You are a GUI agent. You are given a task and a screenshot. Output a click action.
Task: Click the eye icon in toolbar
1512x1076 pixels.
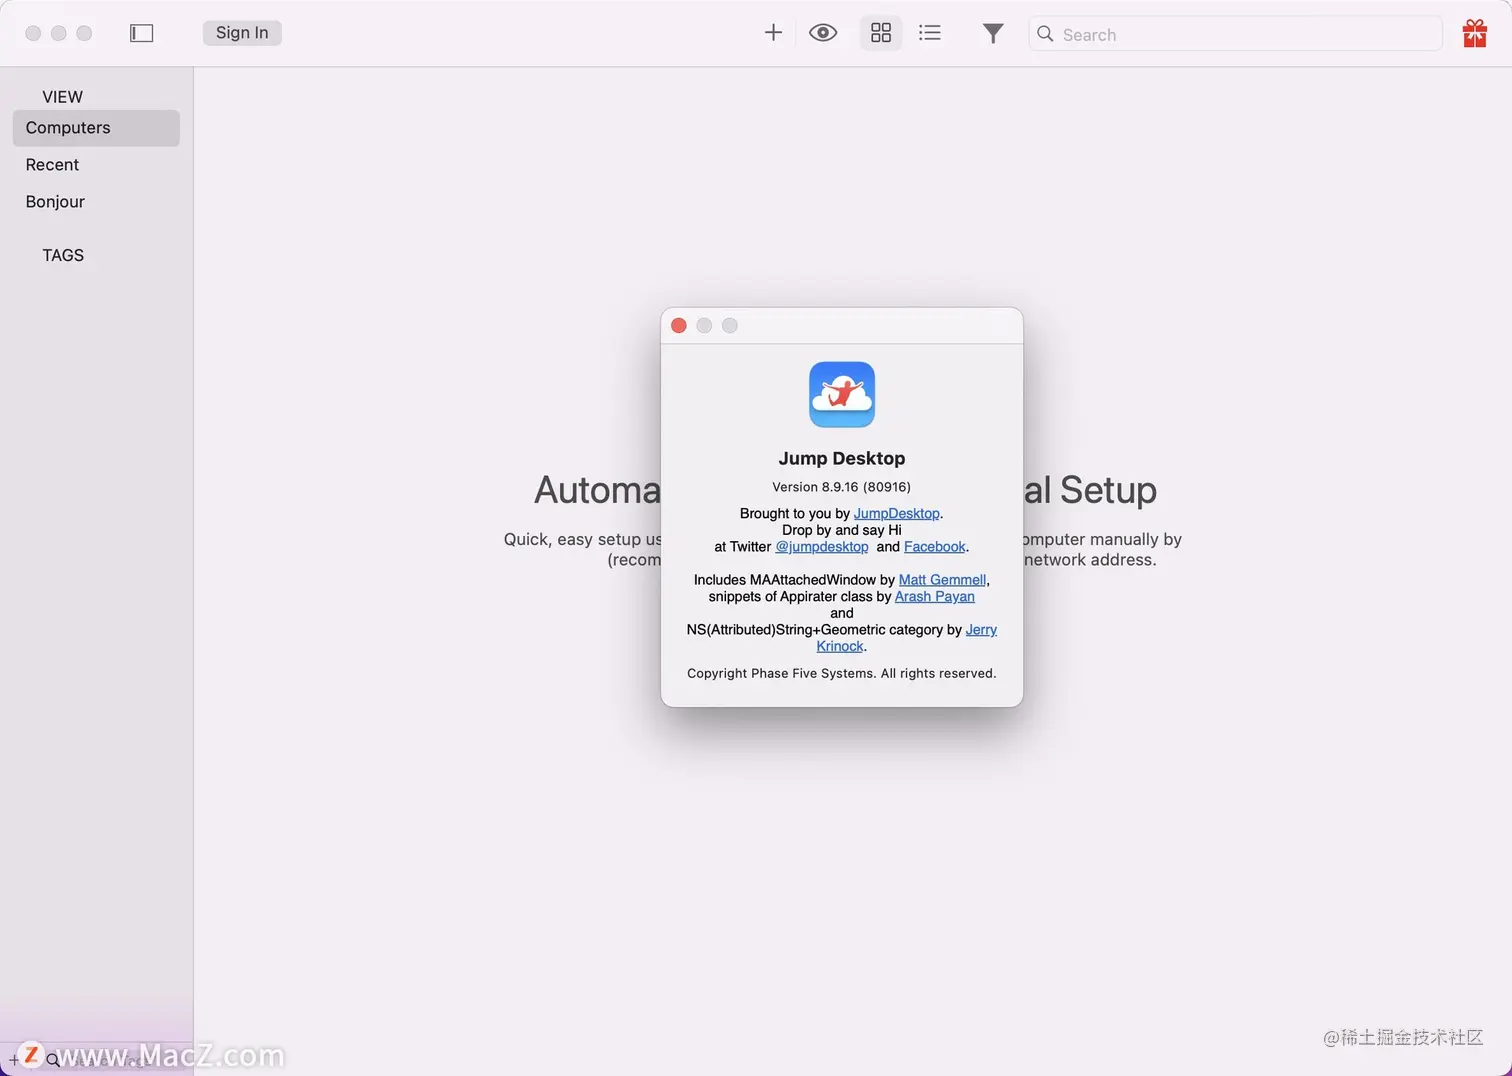point(823,33)
